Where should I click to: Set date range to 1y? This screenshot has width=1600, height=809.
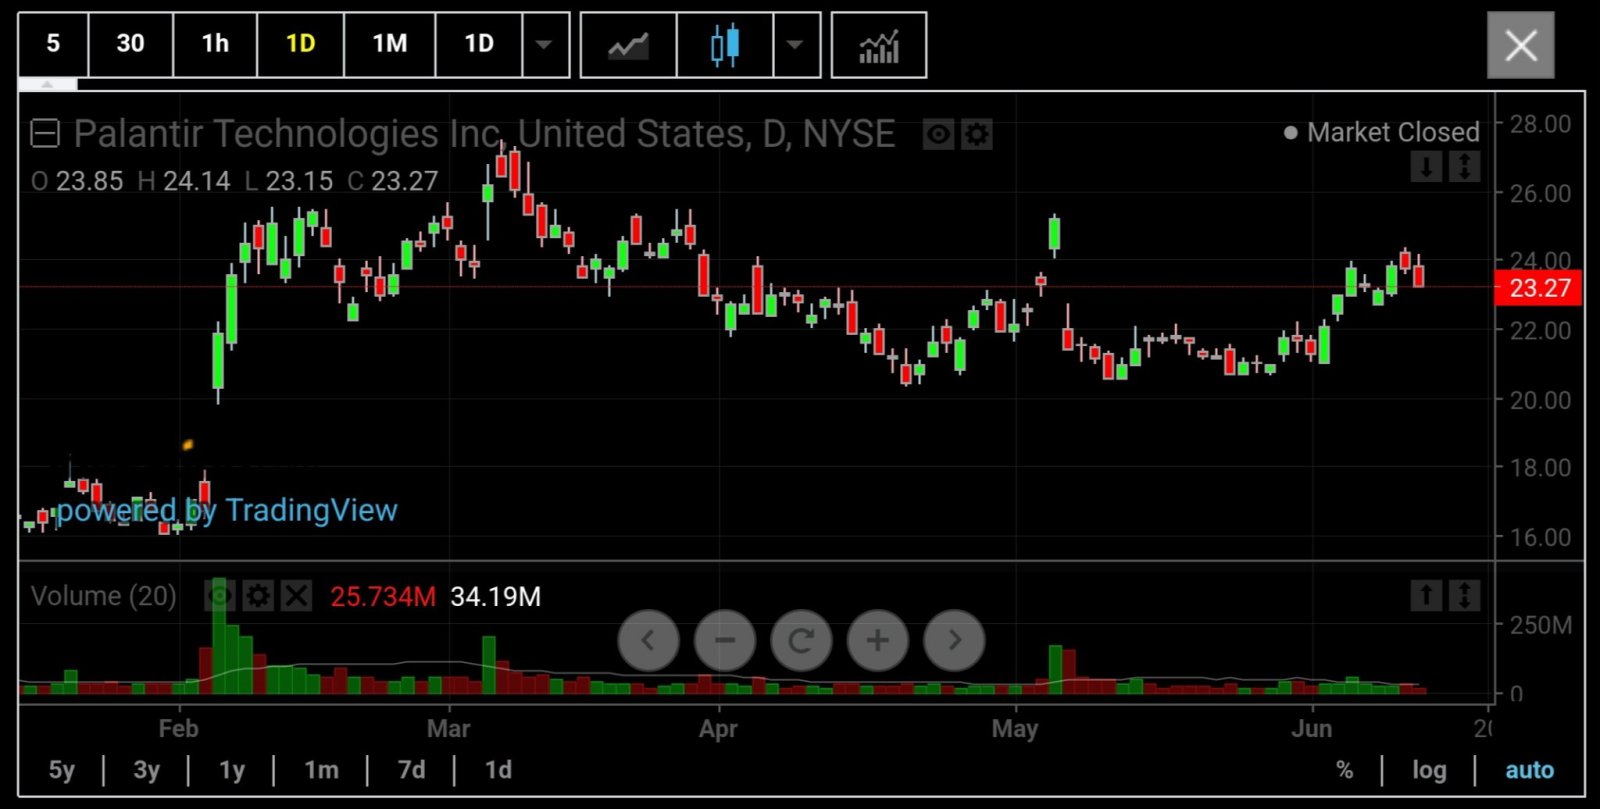[232, 770]
